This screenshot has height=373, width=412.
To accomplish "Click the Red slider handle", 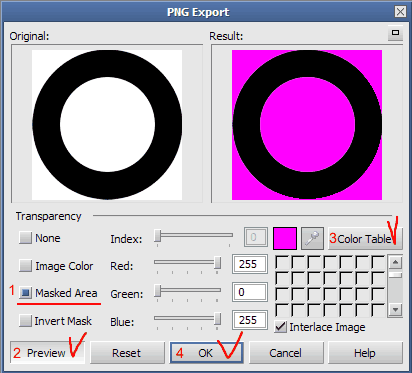I will (x=217, y=263).
